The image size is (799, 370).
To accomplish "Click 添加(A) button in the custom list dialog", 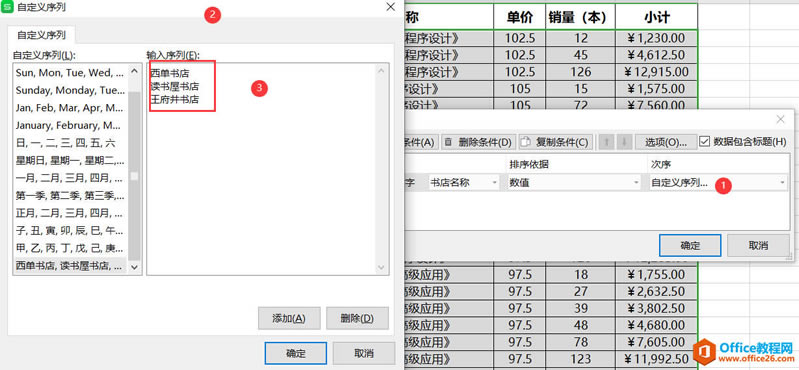I will coord(289,319).
